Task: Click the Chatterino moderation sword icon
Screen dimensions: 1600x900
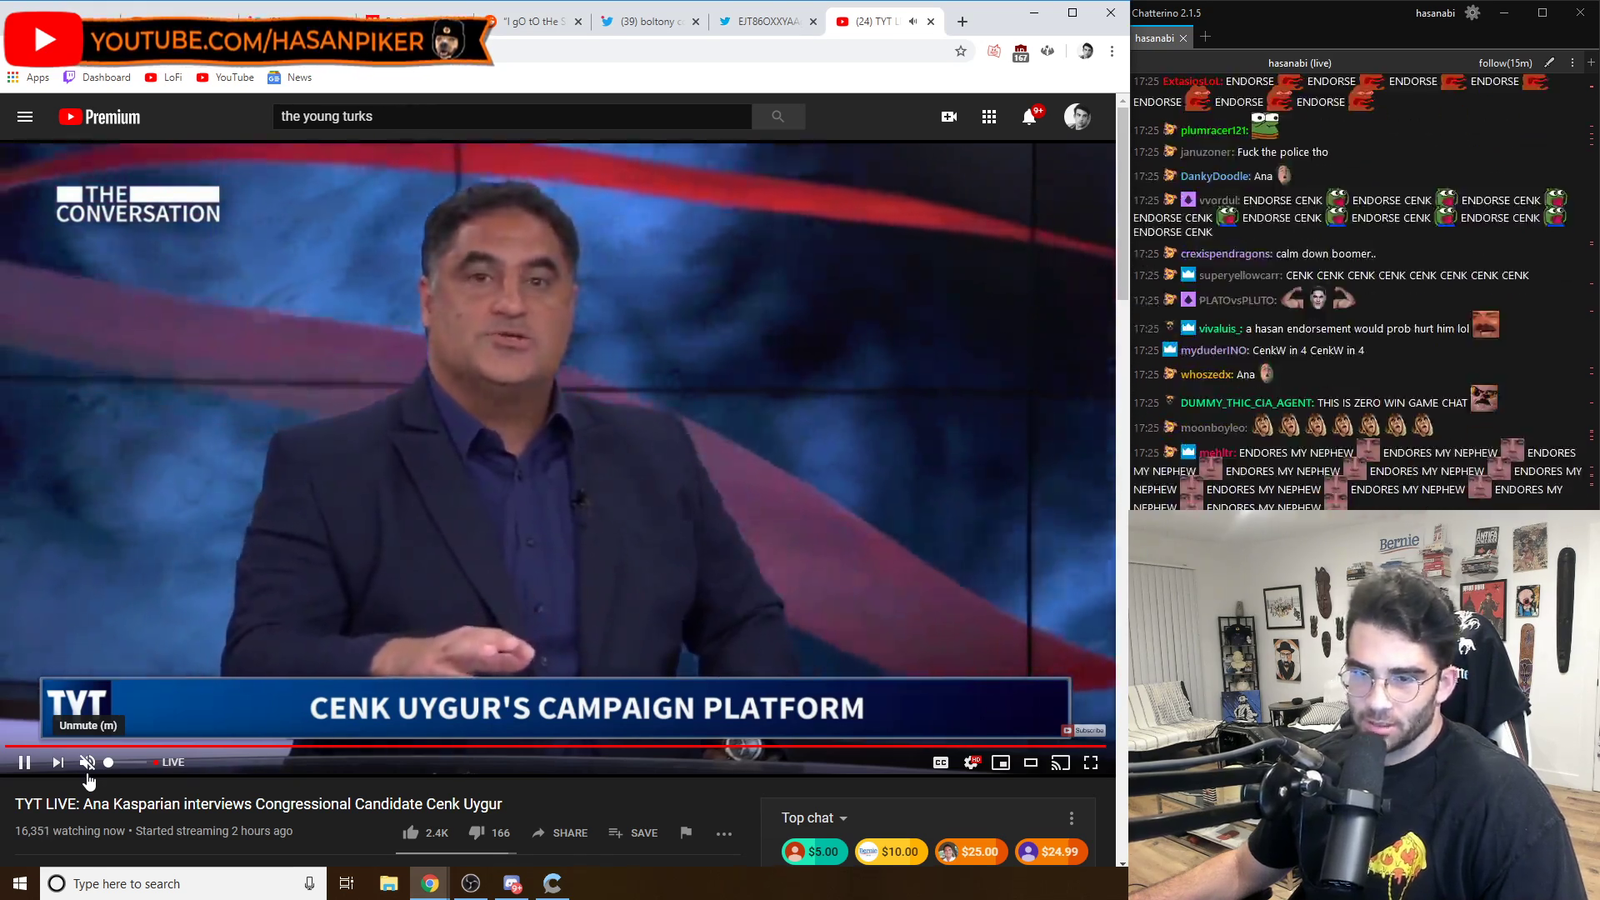Action: coord(1550,63)
